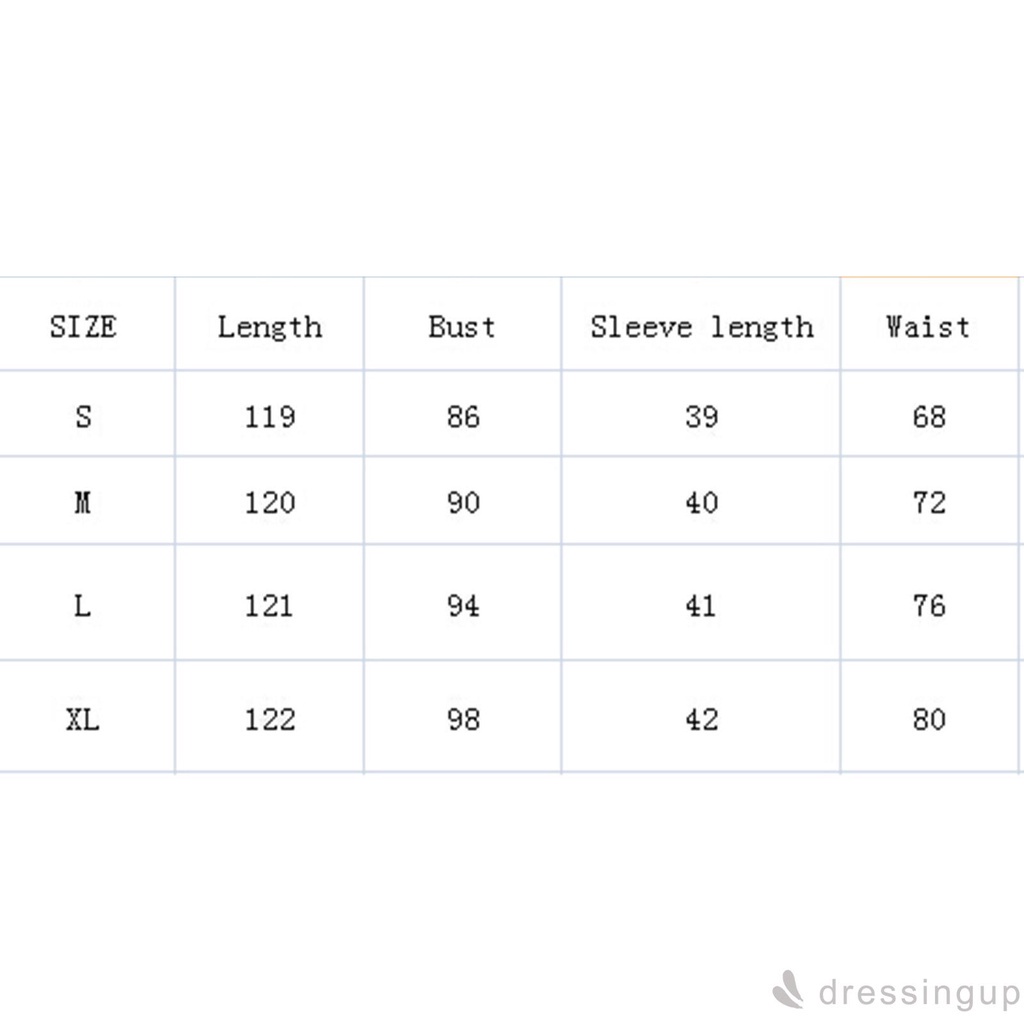Click waist value 72 in M row
Screen dimensions: 1024x1024
929,502
